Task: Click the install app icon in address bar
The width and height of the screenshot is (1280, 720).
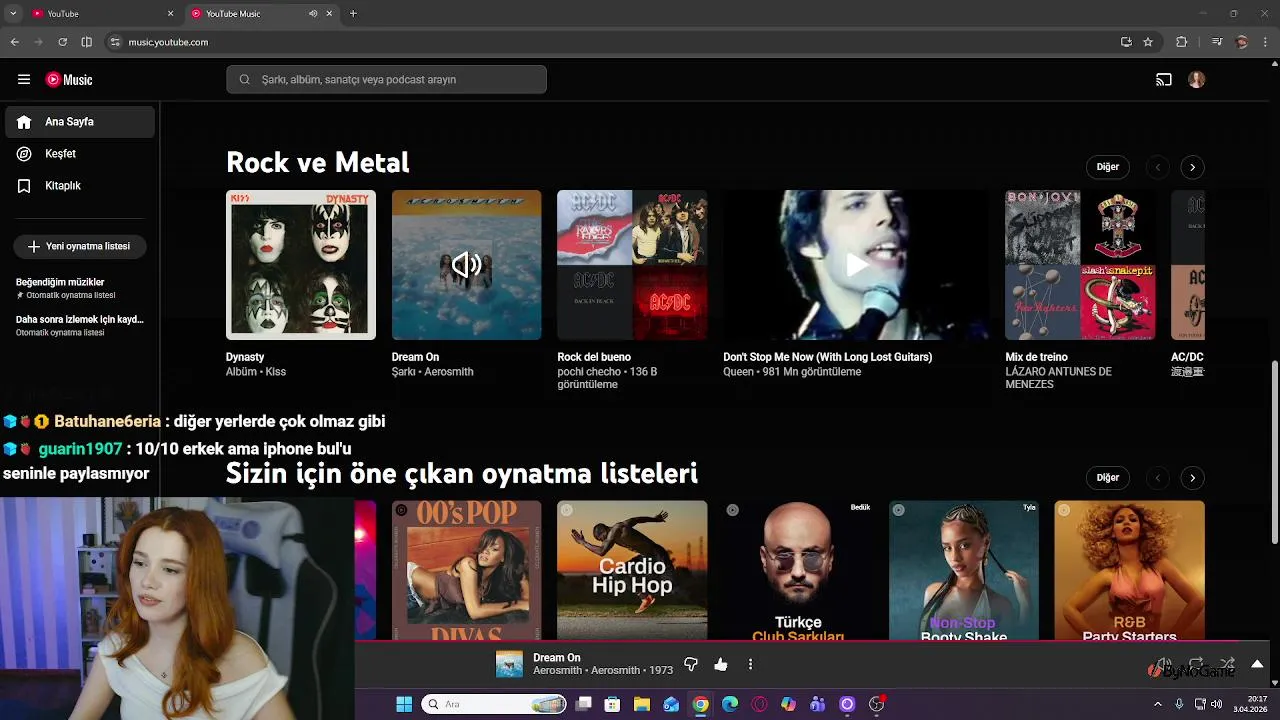Action: [1126, 42]
